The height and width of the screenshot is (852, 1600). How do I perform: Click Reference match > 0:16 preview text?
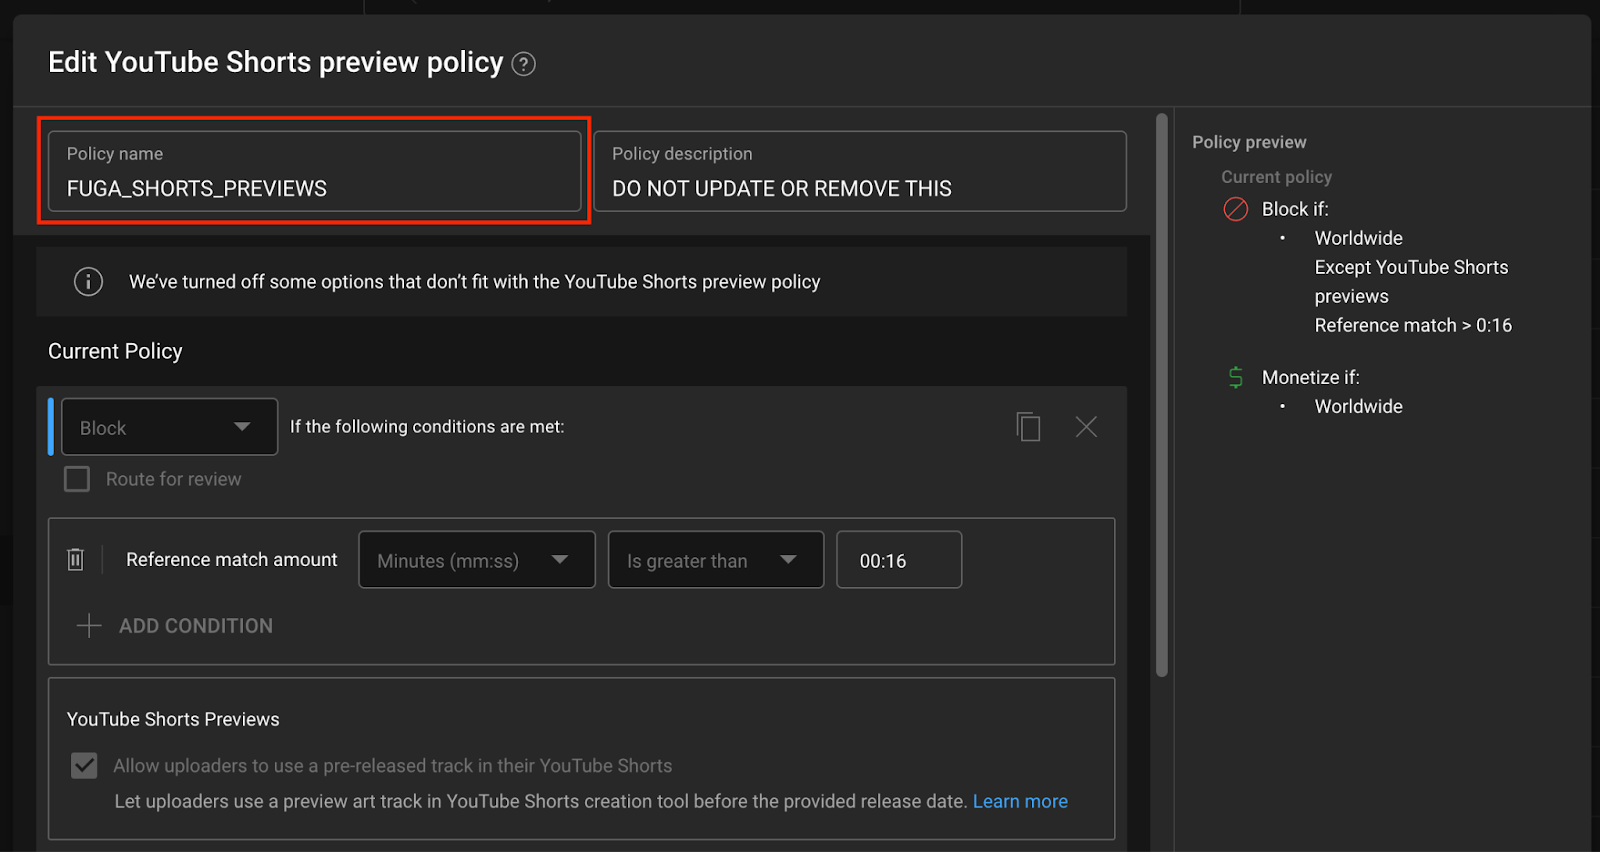1413,325
